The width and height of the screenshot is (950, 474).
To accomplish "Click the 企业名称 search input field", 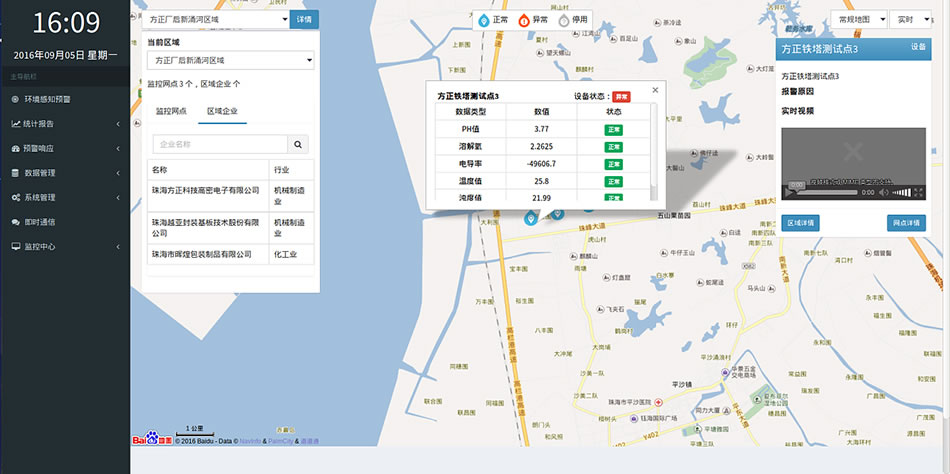I will (220, 144).
